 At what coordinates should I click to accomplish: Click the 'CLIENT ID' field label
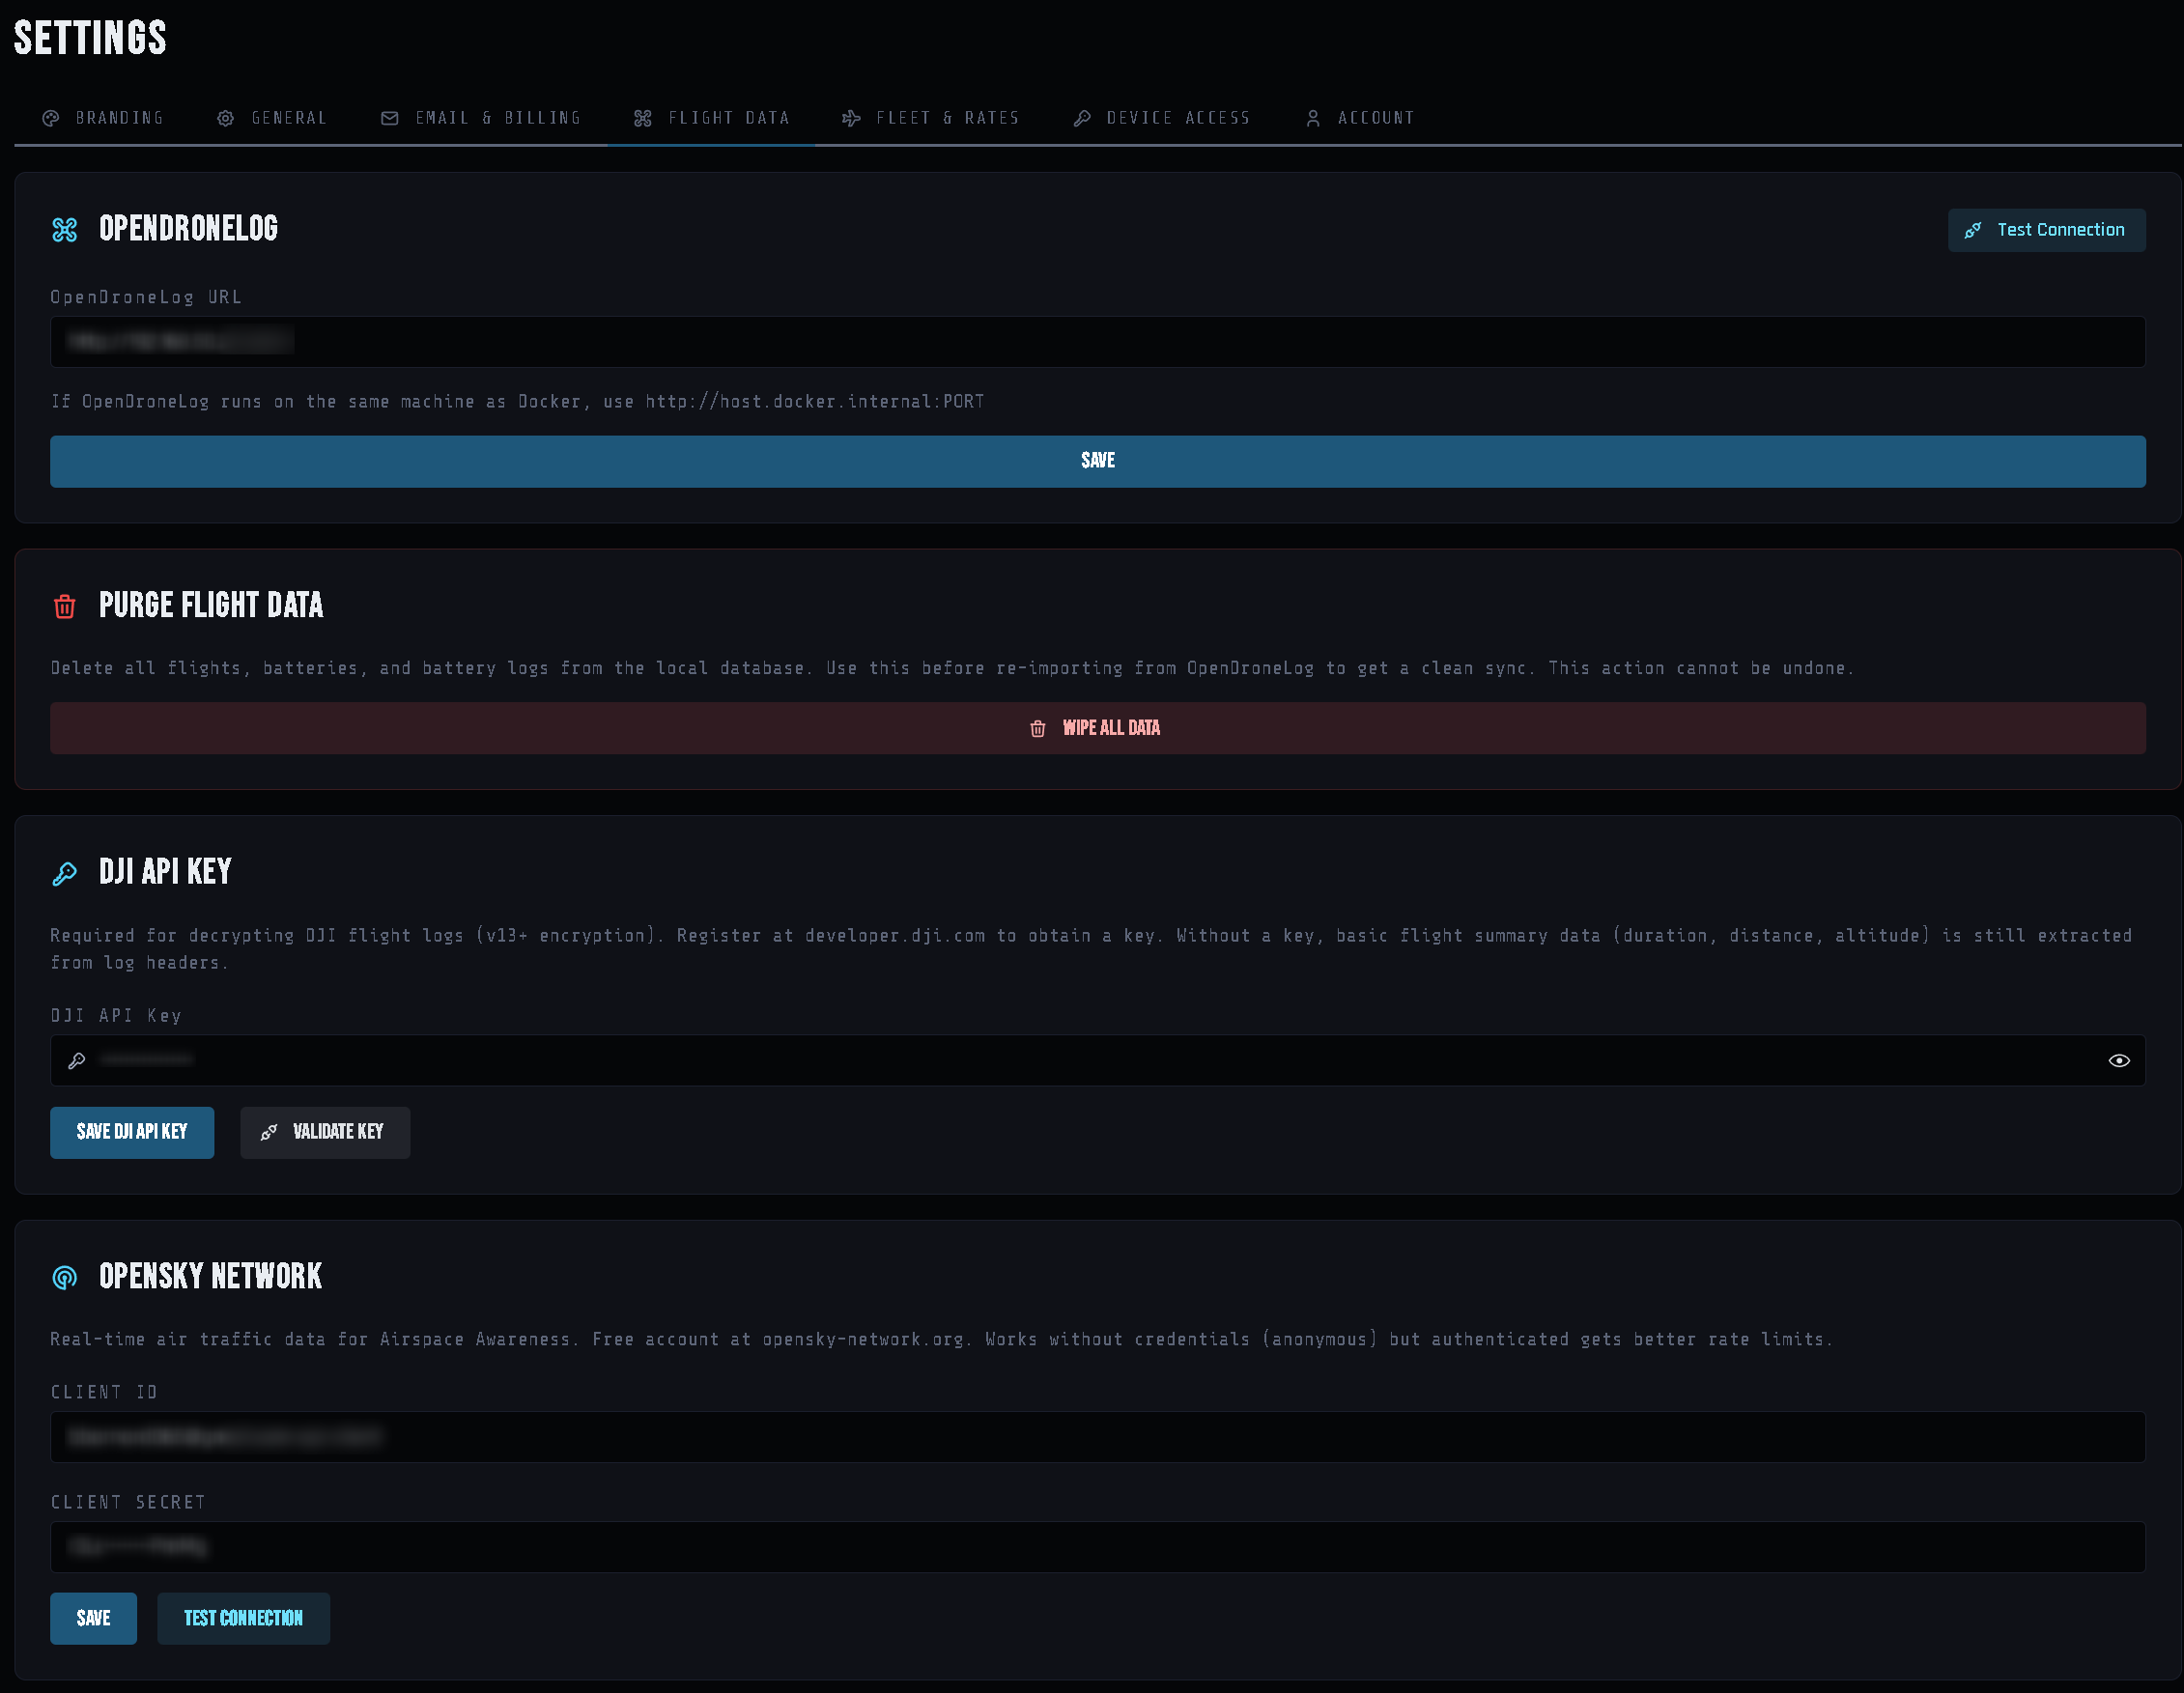click(x=104, y=1392)
